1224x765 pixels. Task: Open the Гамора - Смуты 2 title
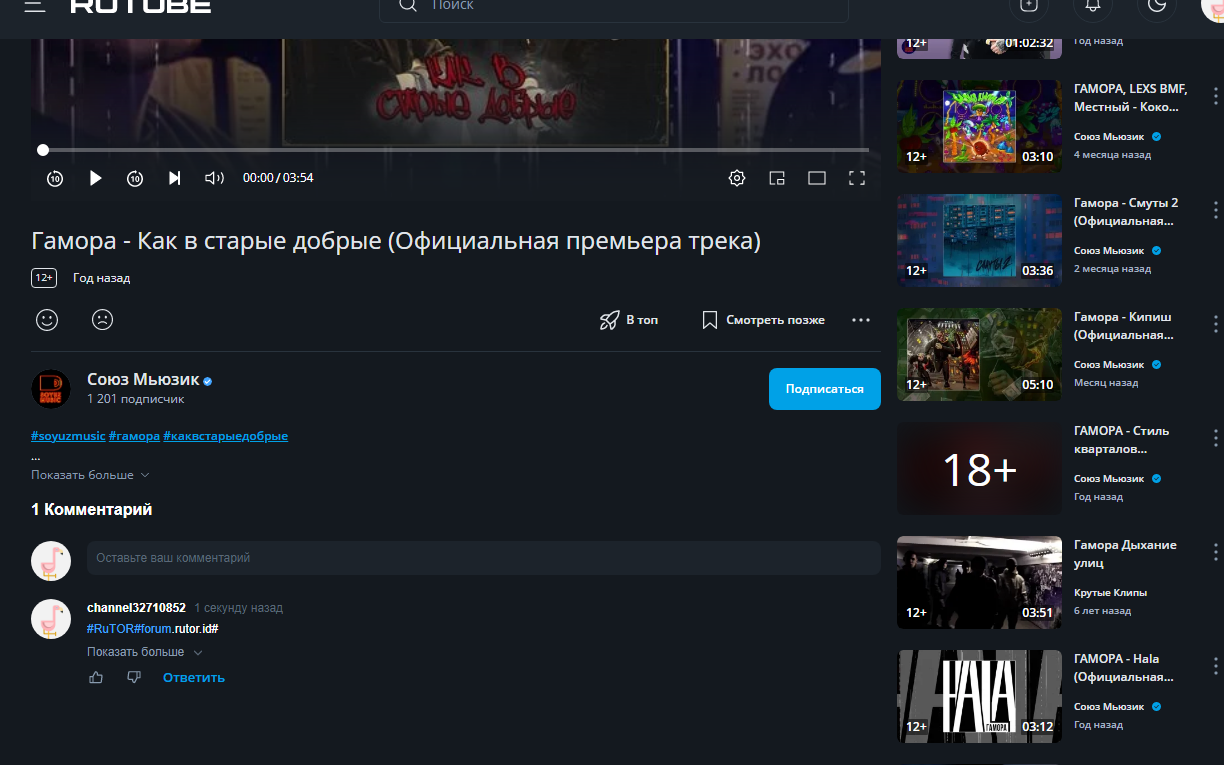[x=1126, y=212]
